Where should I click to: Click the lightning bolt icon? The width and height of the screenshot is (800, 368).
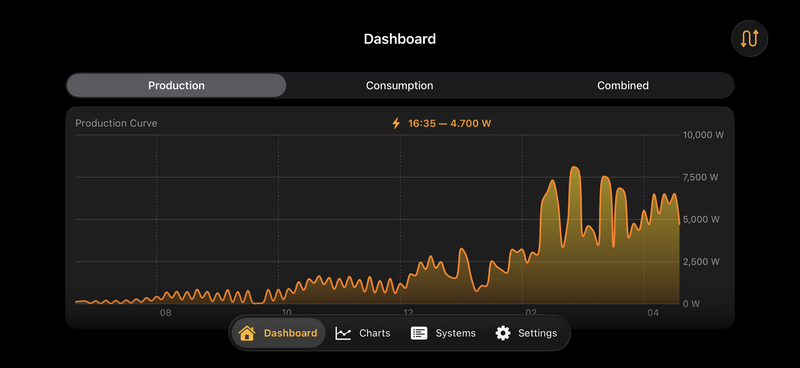click(x=396, y=123)
